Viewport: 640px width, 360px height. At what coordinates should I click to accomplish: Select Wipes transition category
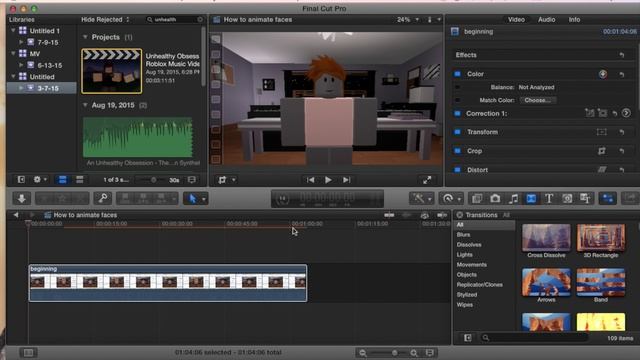(464, 304)
